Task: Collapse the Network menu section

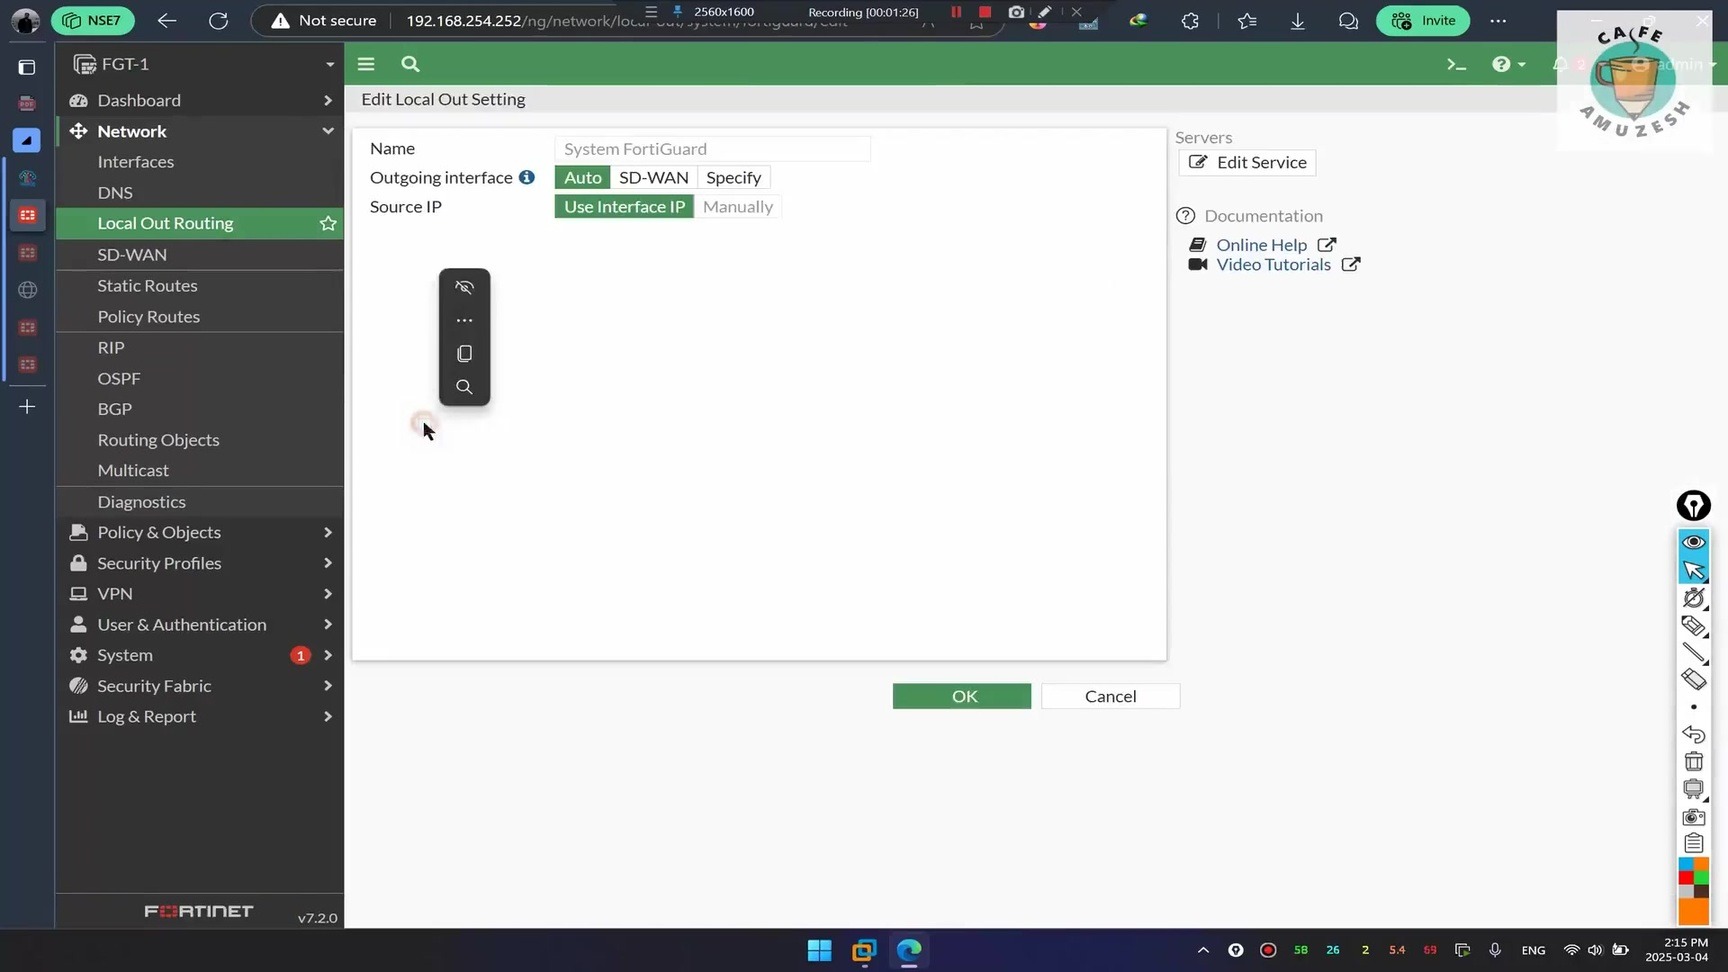Action: tap(200, 131)
